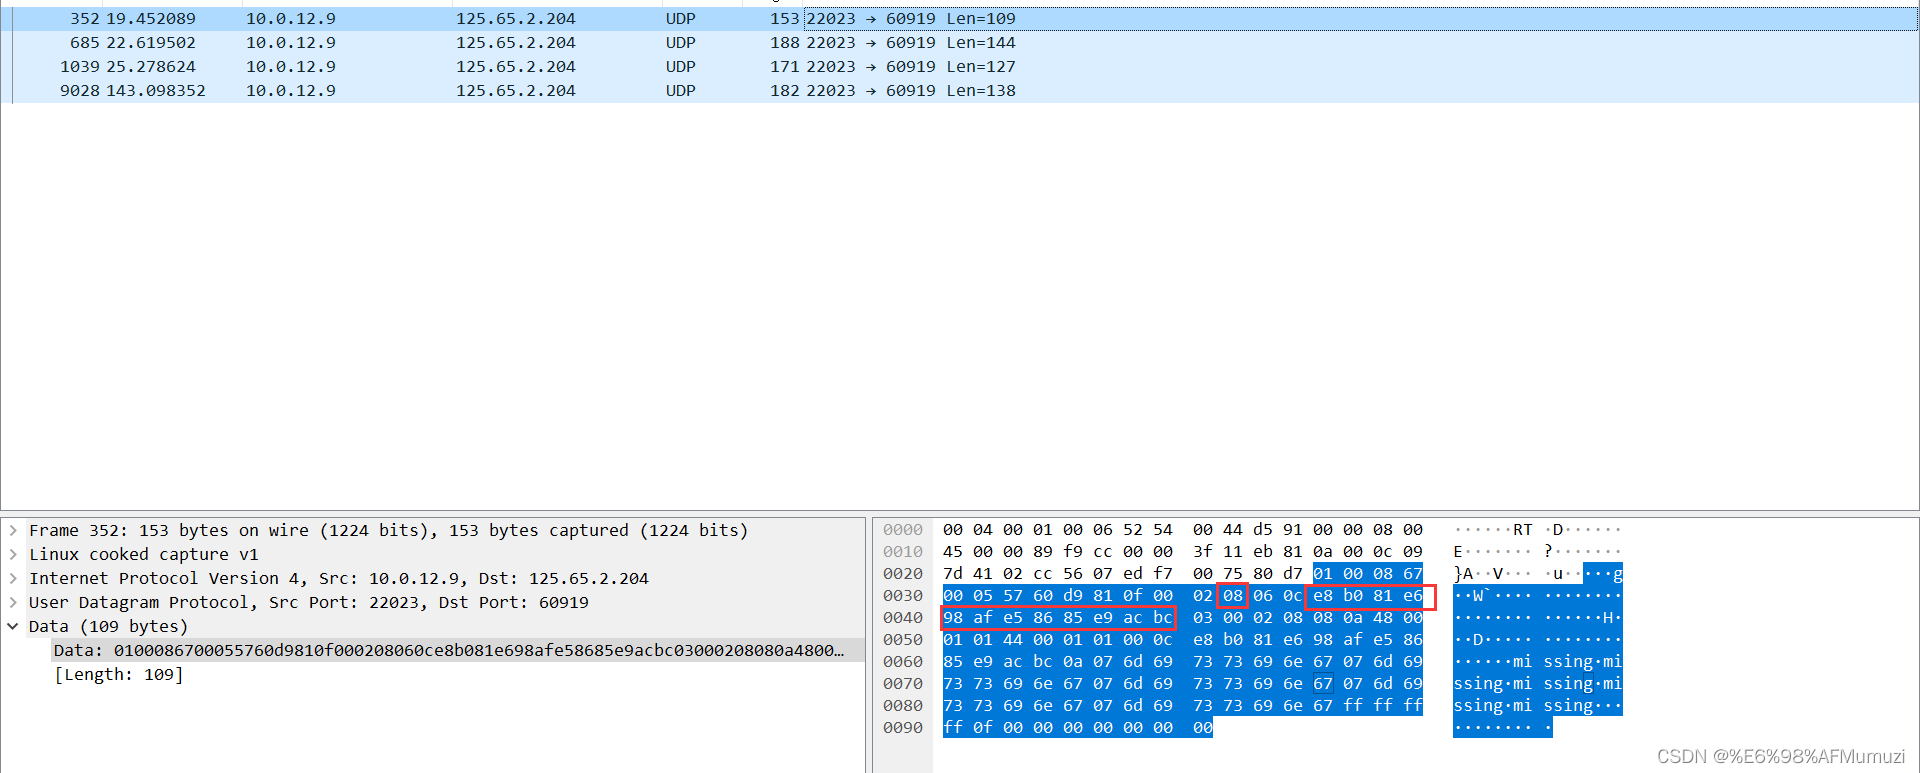Expand the Linux cooked capture v1 node
Viewport: 1920px width, 773px height.
13,555
